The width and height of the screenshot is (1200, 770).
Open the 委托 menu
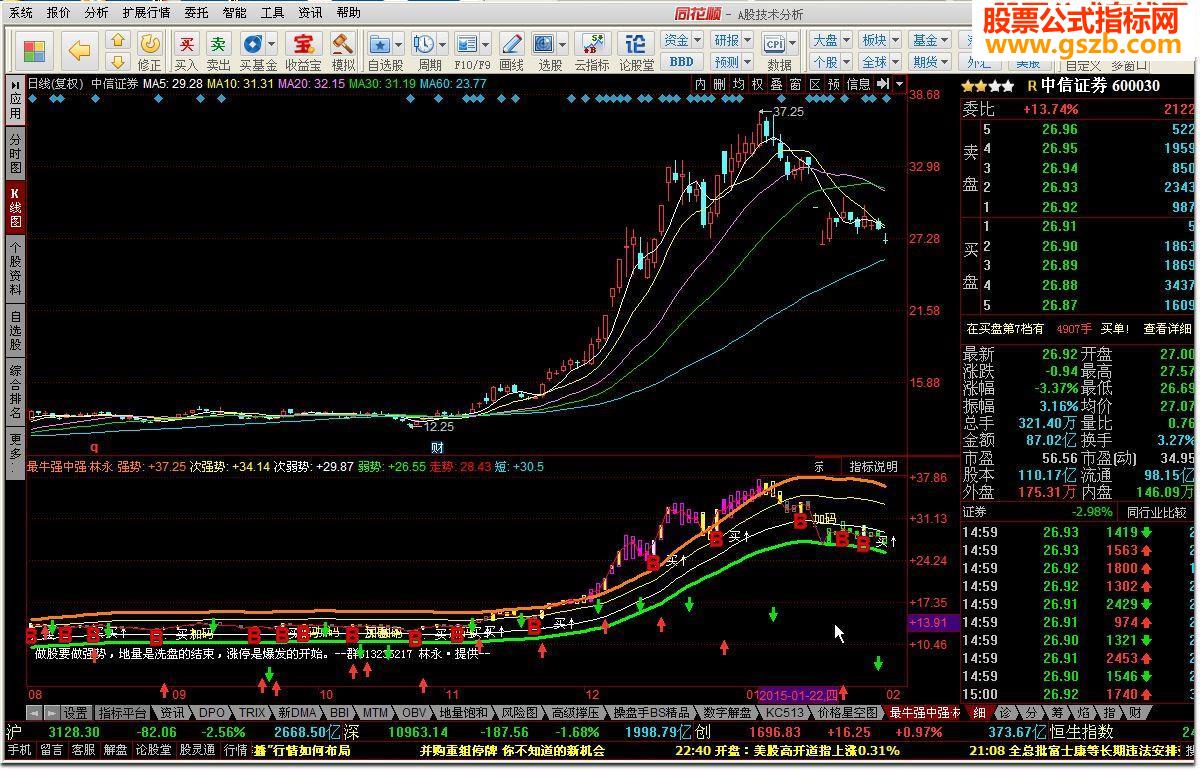click(196, 13)
